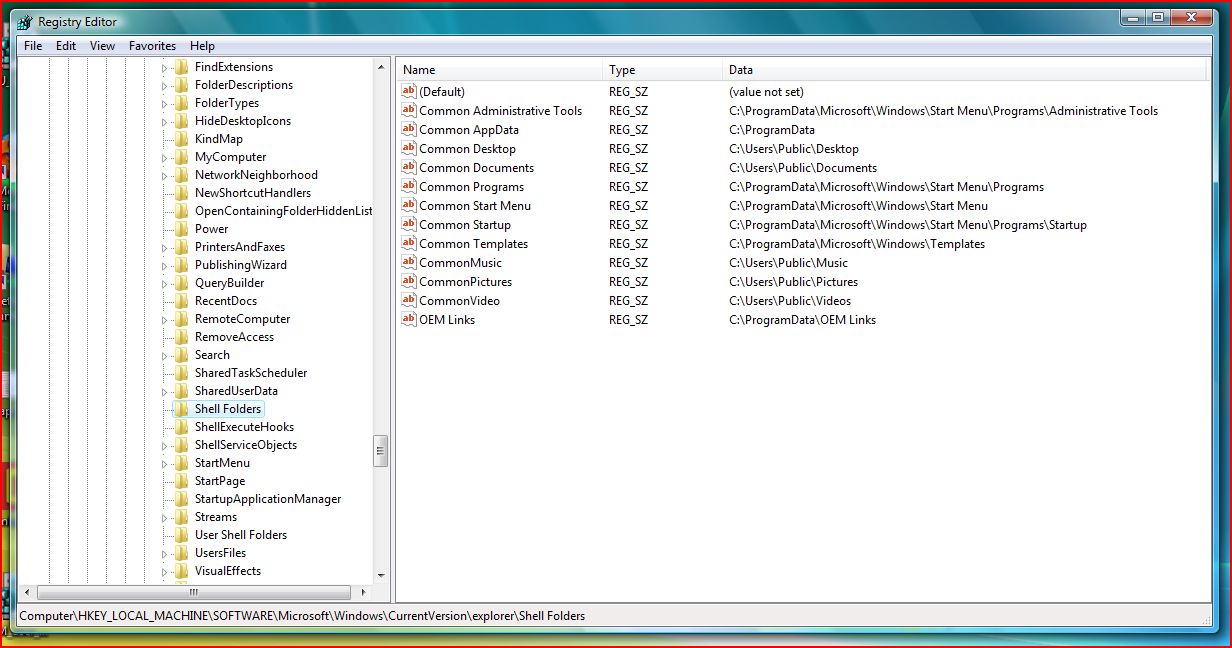Select the QueryBuilder key name

pos(228,283)
